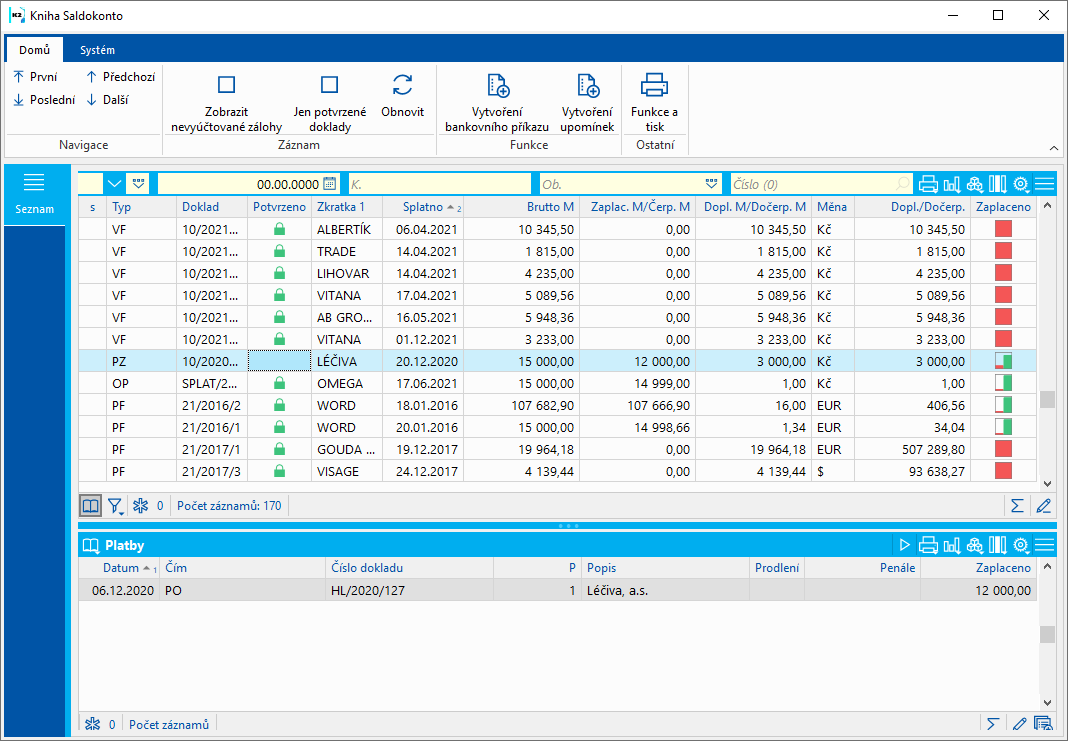Click the red Zaplaceno indicator for ALBERTÍK row
Image resolution: width=1068 pixels, height=741 pixels.
1003,229
